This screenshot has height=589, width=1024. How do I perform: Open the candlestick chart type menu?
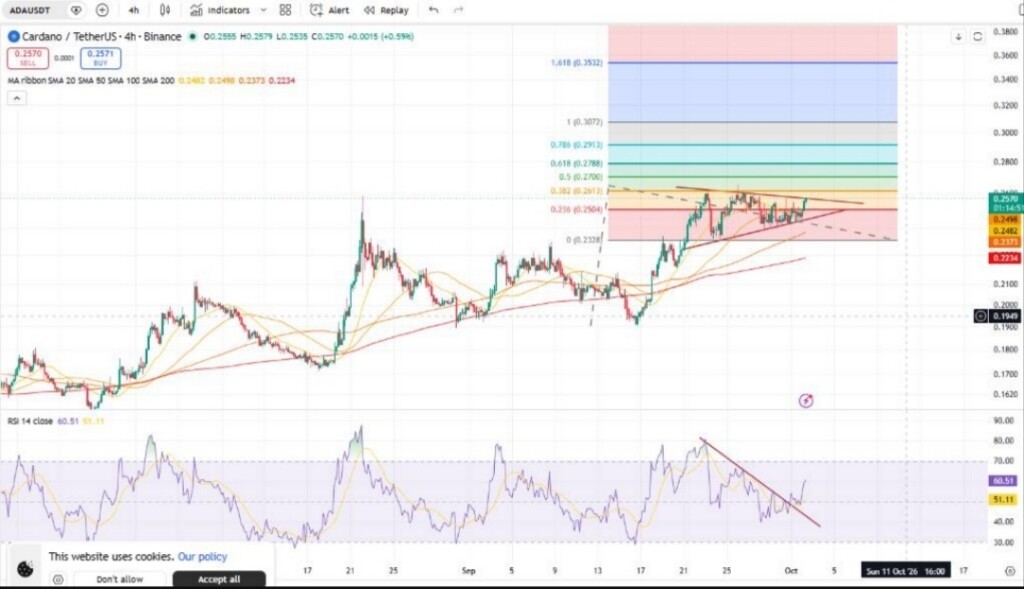coord(165,10)
